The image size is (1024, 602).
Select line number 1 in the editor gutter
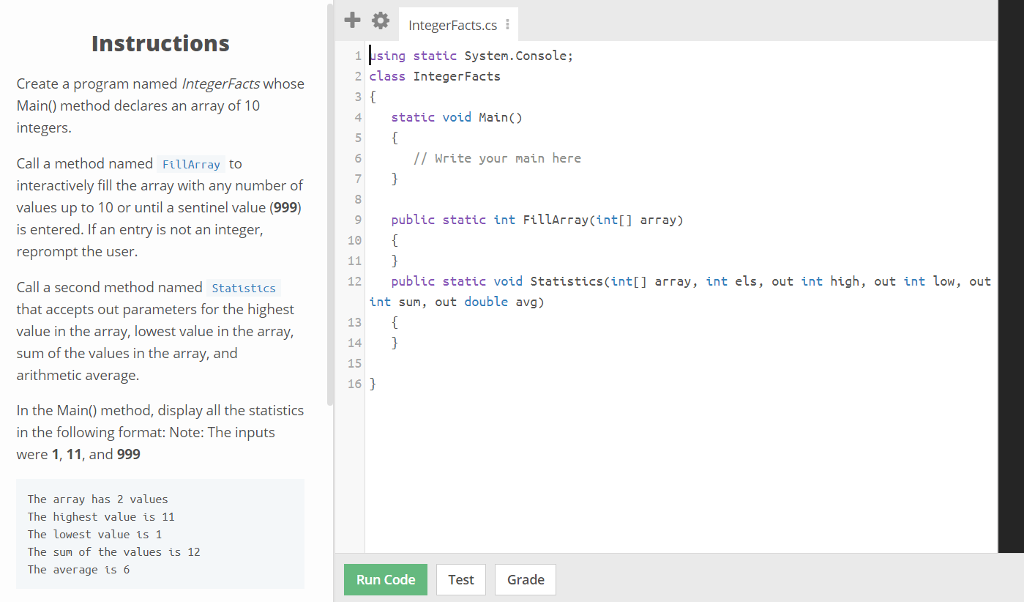[x=356, y=55]
